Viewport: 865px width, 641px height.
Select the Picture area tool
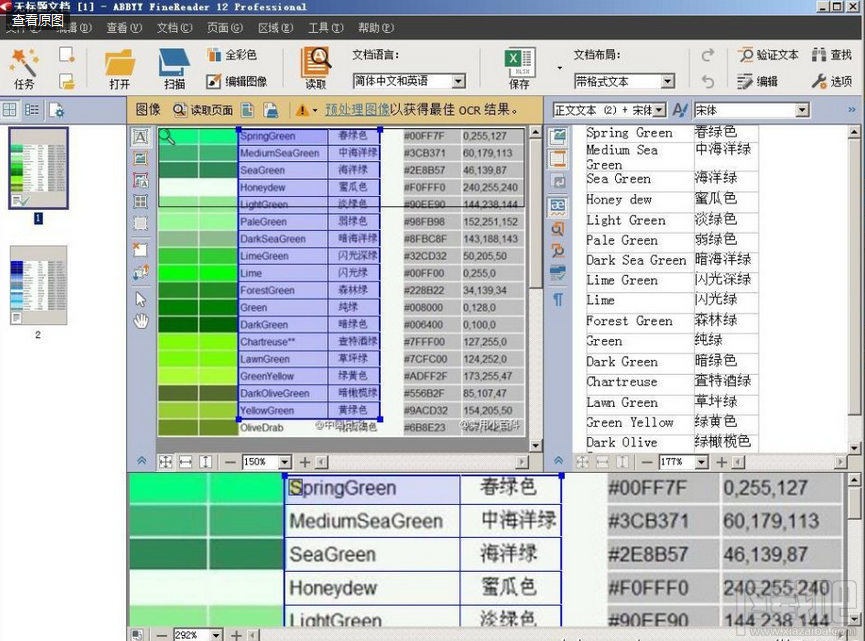141,157
